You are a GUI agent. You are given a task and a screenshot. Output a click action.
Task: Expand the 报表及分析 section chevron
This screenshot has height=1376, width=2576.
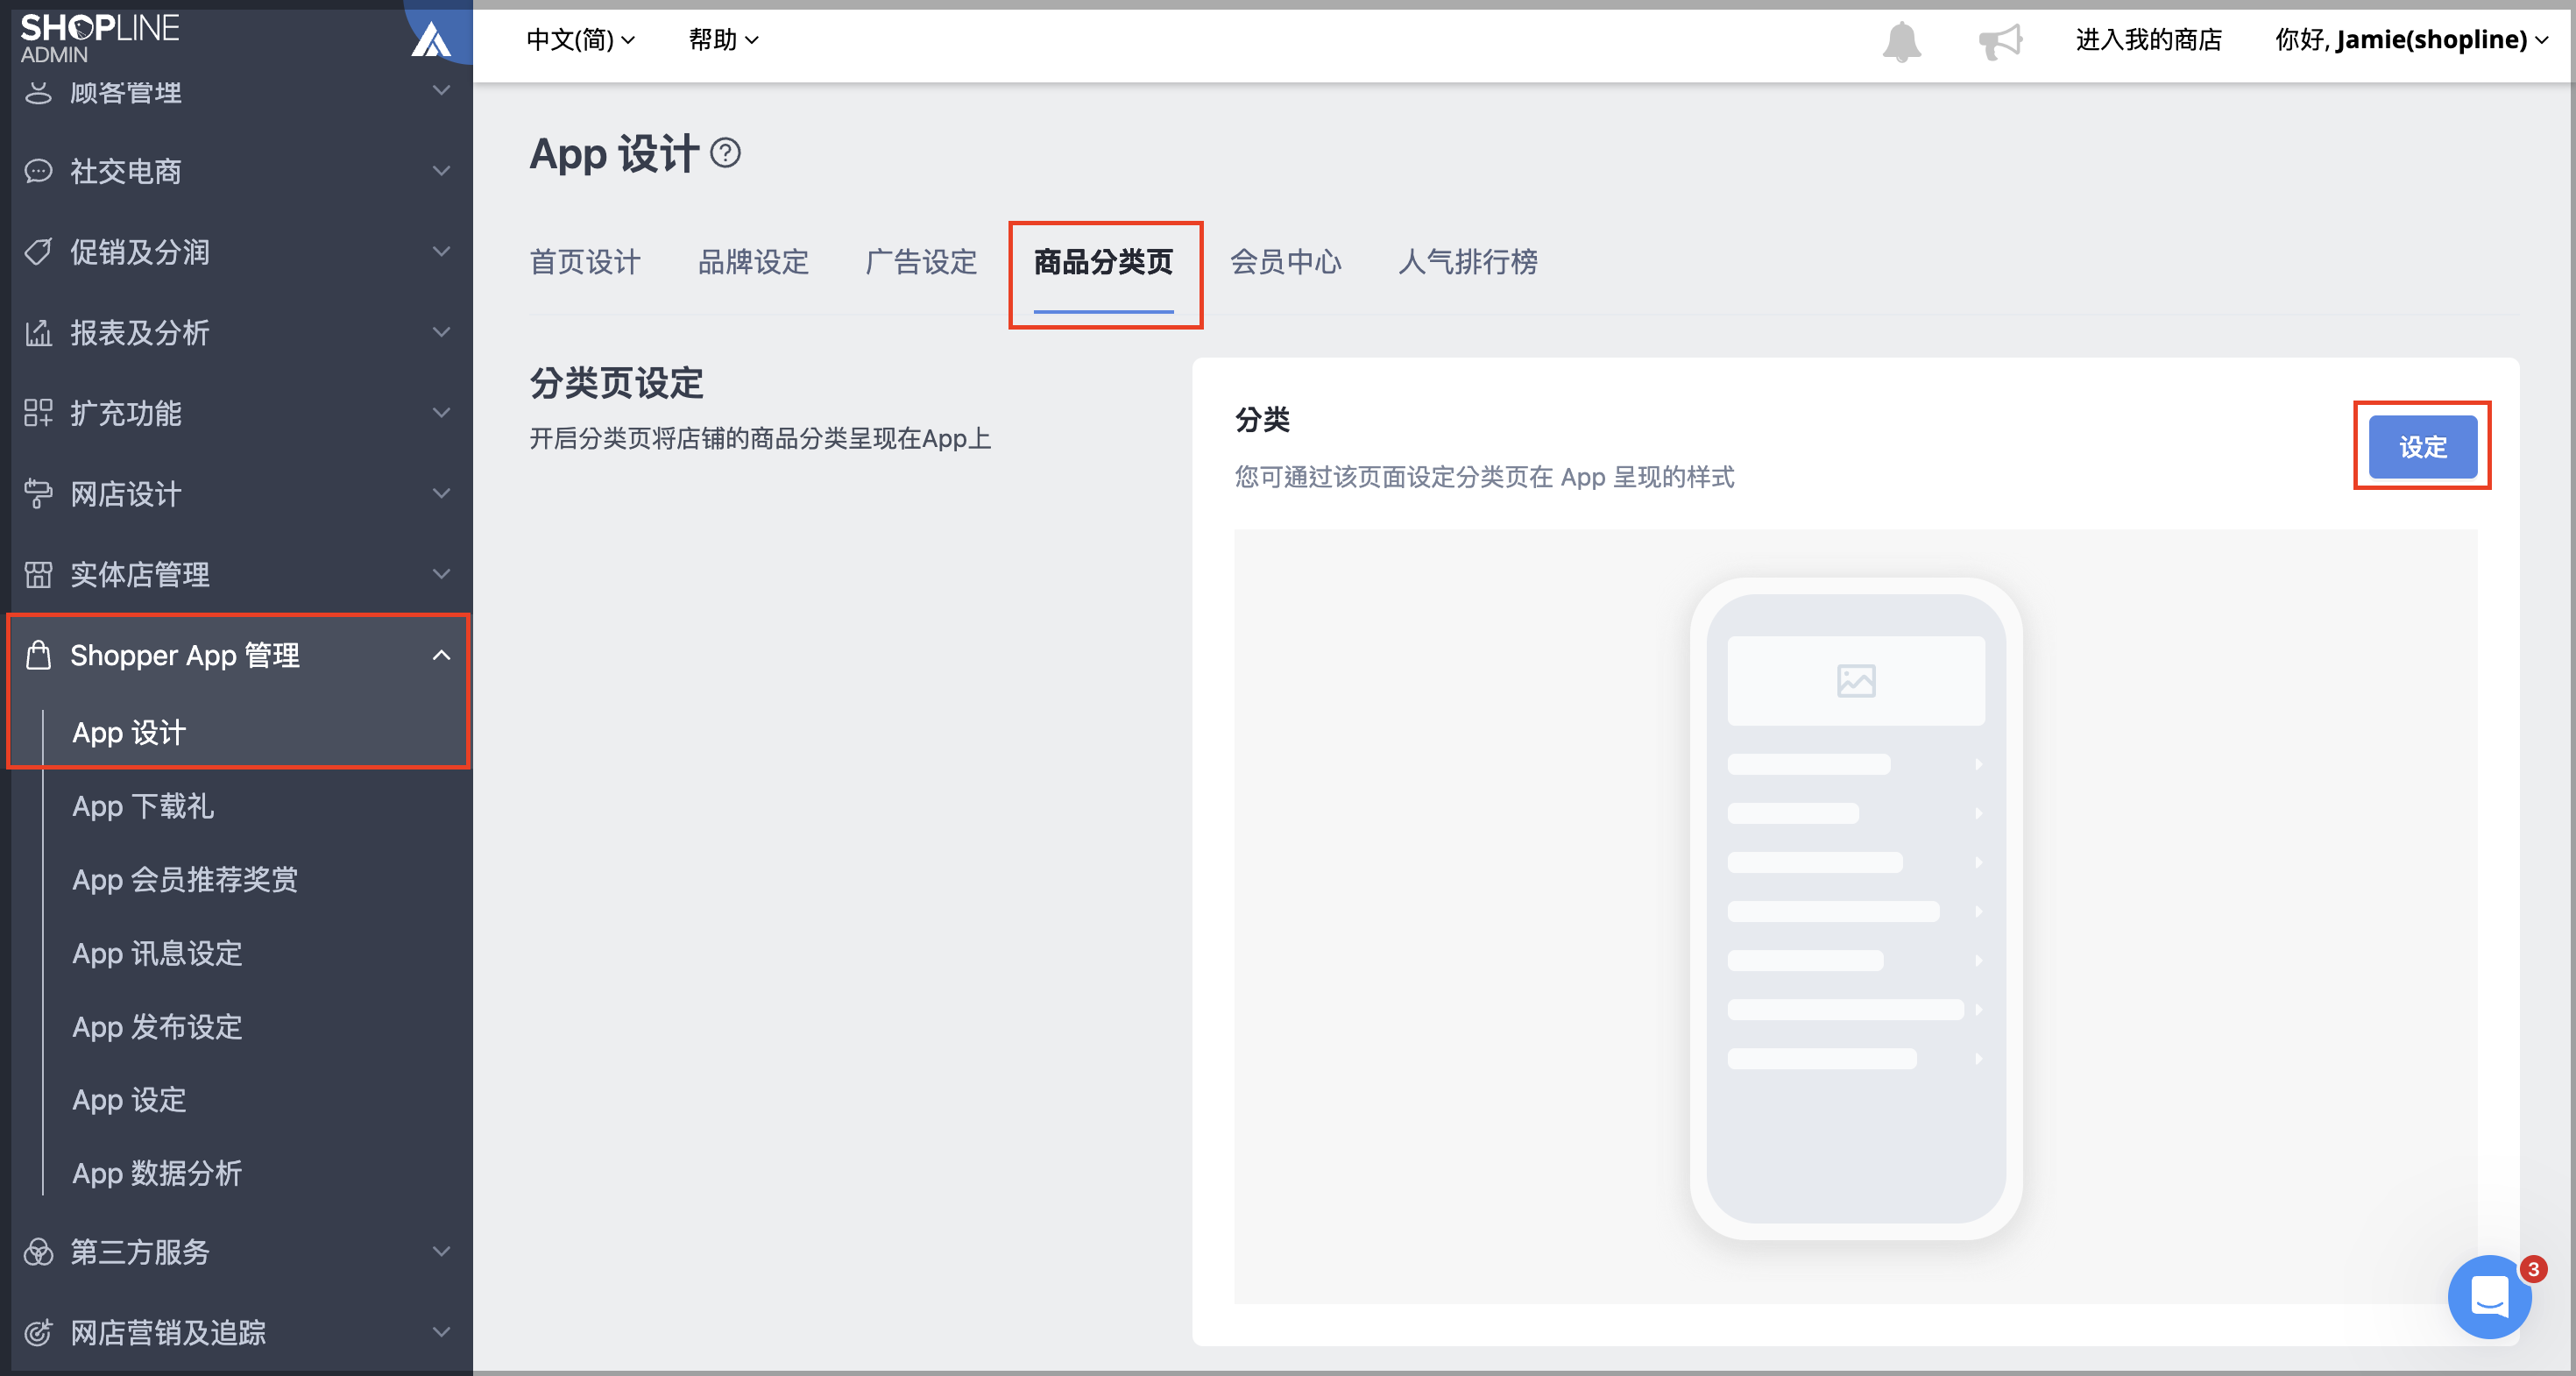pyautogui.click(x=441, y=333)
